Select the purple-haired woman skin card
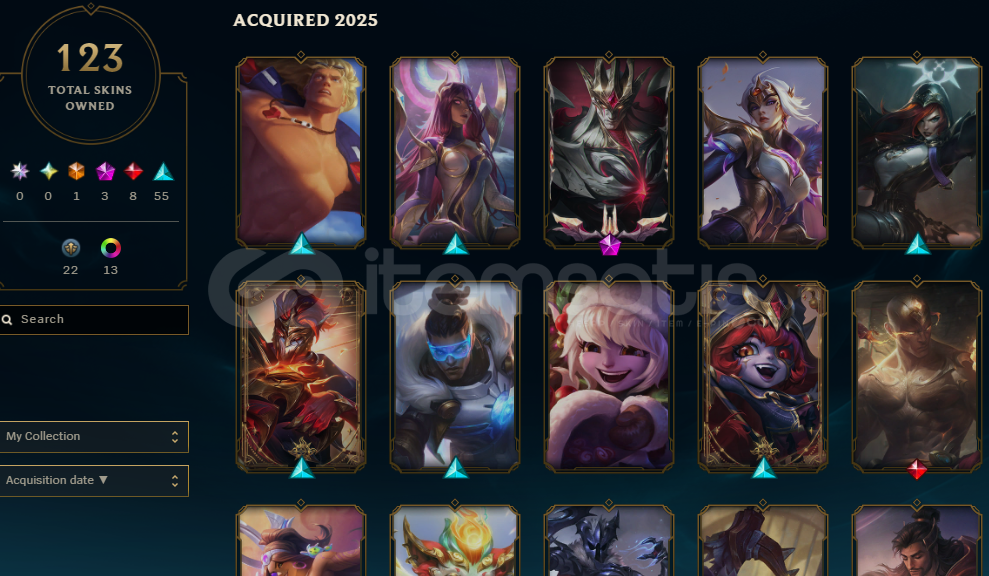989x576 pixels. point(455,151)
